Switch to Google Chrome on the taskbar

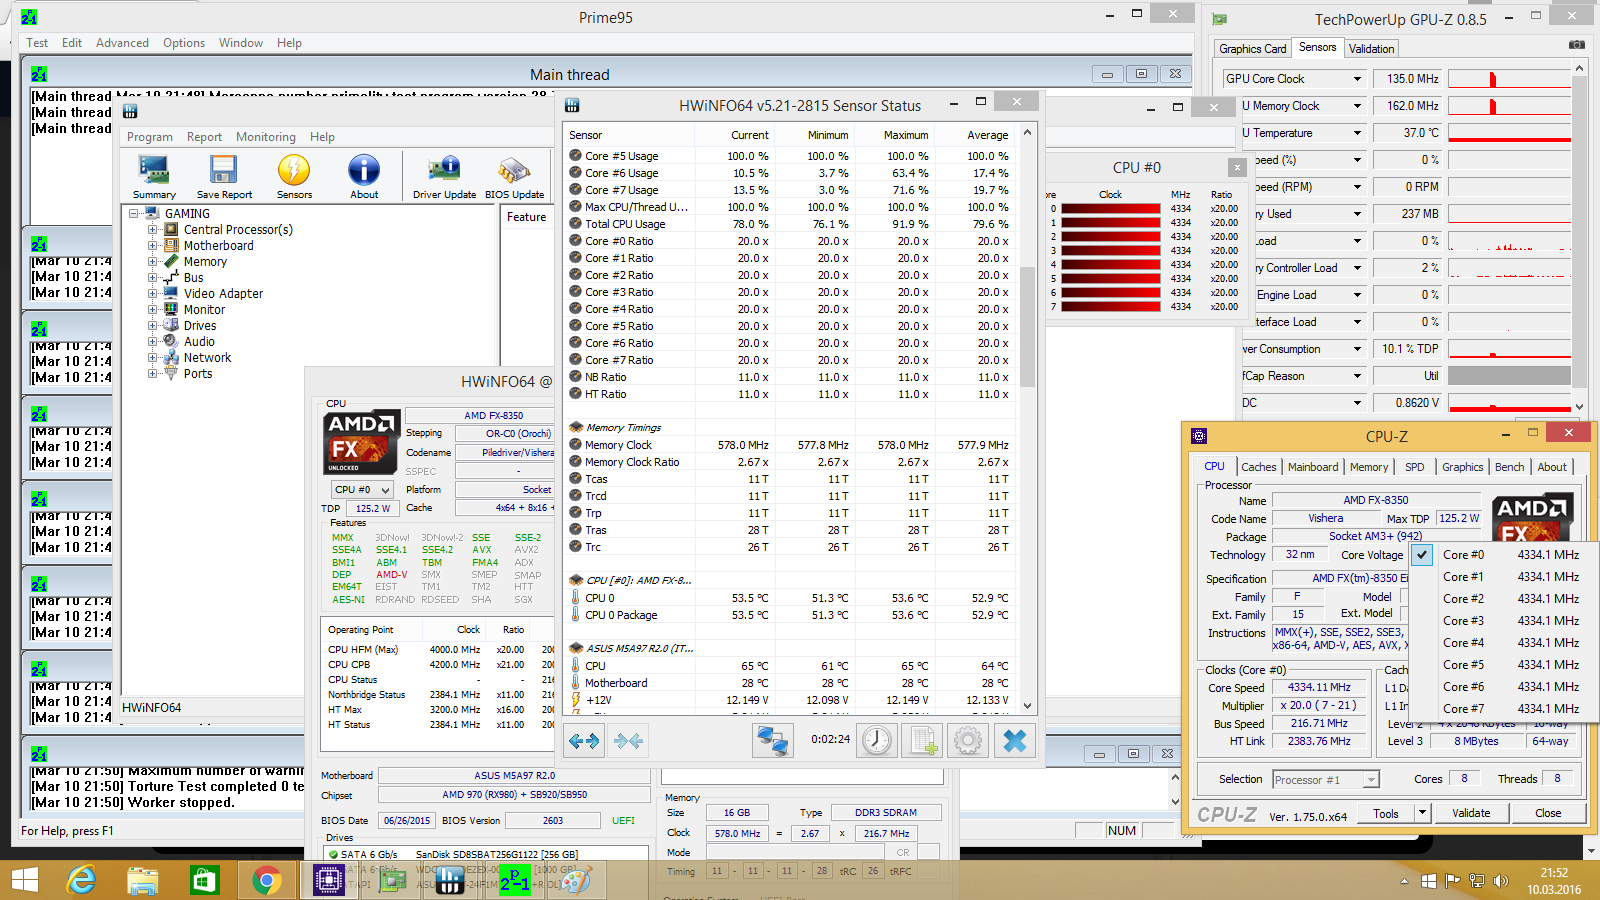pos(266,880)
